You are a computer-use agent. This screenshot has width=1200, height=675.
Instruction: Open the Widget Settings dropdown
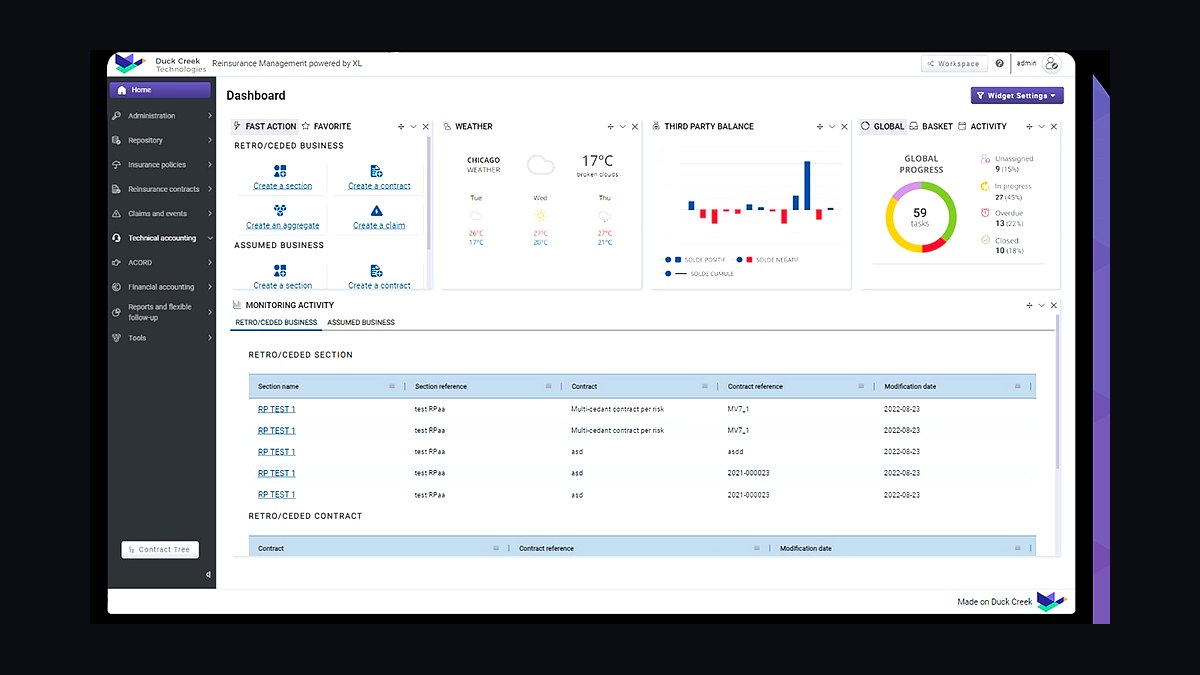[1017, 96]
